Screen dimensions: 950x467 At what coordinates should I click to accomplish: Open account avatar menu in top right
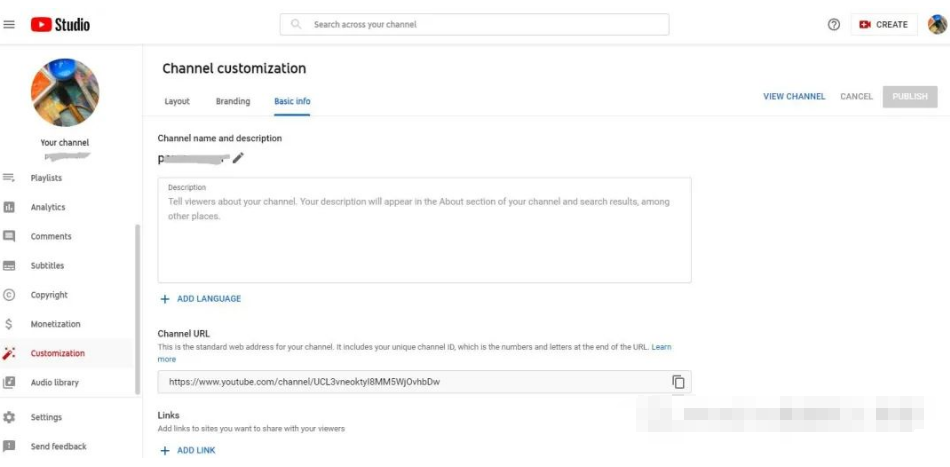coord(937,25)
